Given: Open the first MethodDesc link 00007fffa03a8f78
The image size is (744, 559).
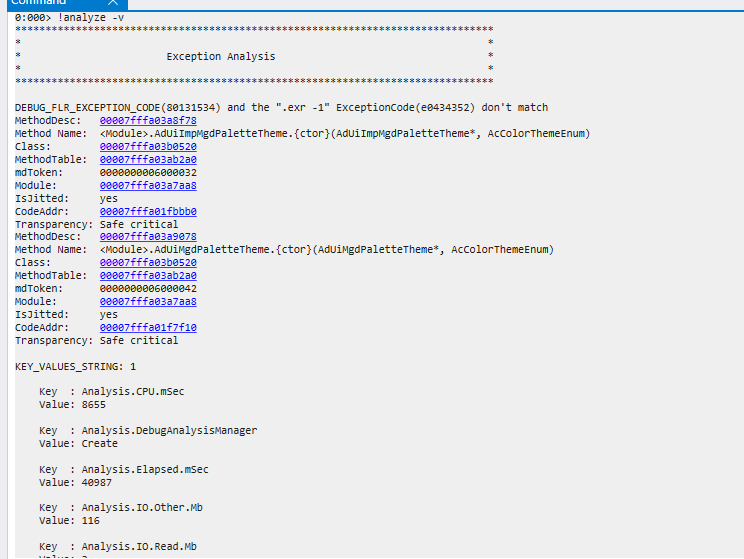Looking at the screenshot, I should pos(148,121).
